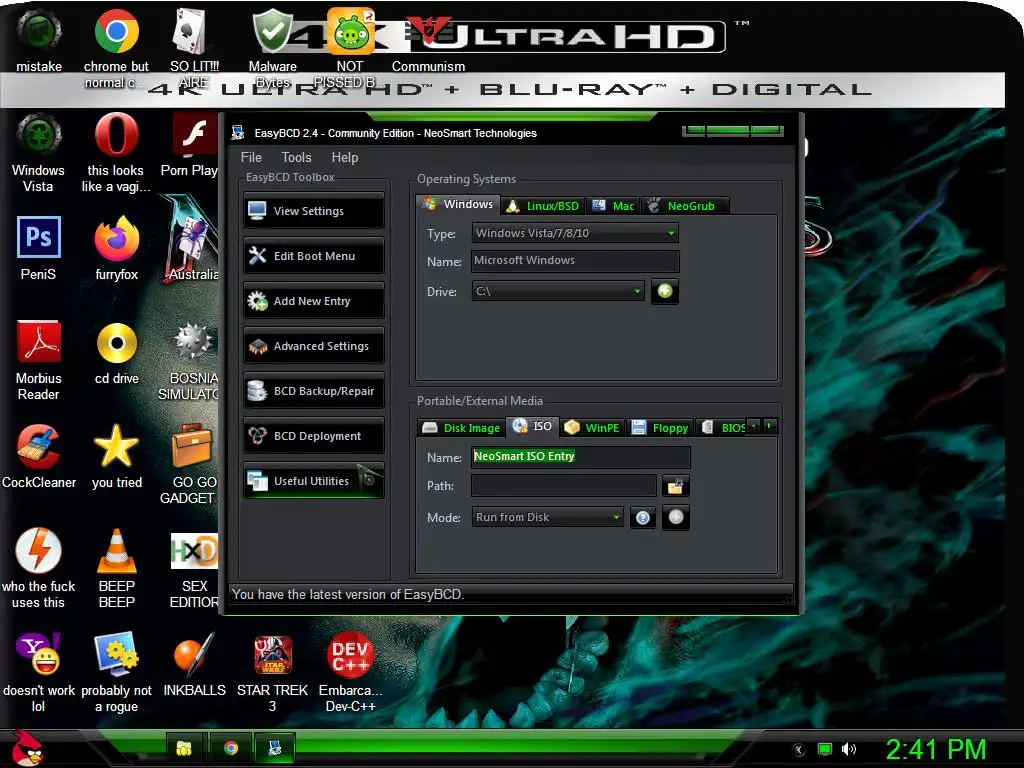The image size is (1024, 768).
Task: Open the Help menu
Action: click(345, 157)
